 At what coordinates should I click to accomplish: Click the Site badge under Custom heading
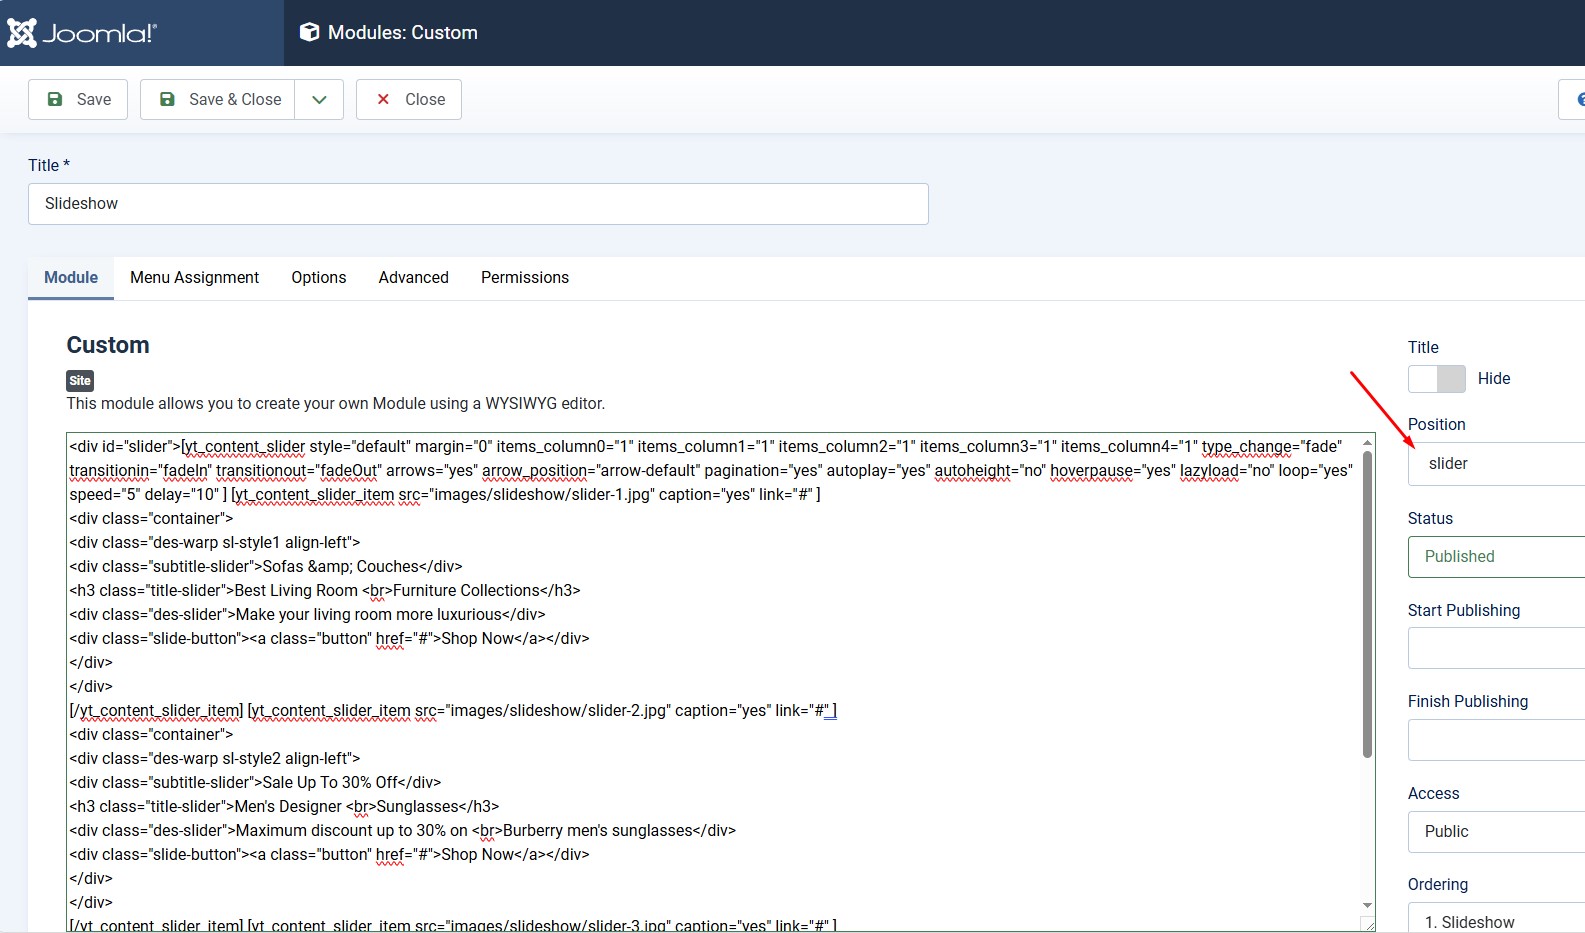point(80,380)
